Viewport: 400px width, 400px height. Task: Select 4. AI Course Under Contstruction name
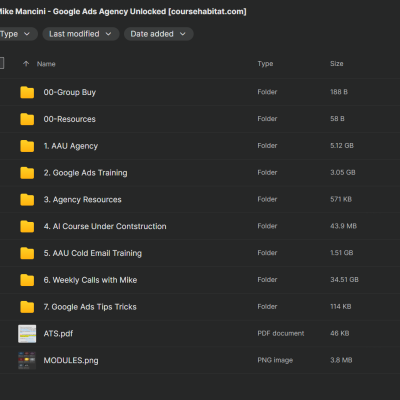(105, 226)
